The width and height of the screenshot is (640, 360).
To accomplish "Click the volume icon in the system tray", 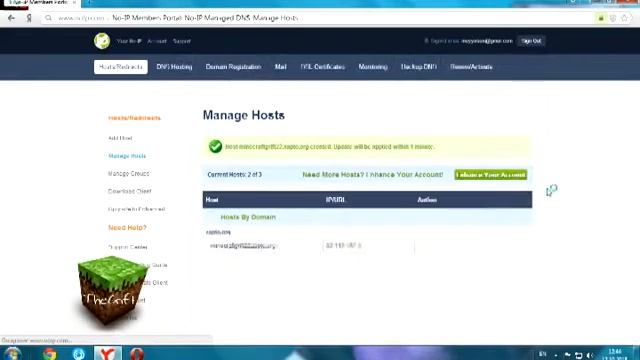I will pos(590,355).
